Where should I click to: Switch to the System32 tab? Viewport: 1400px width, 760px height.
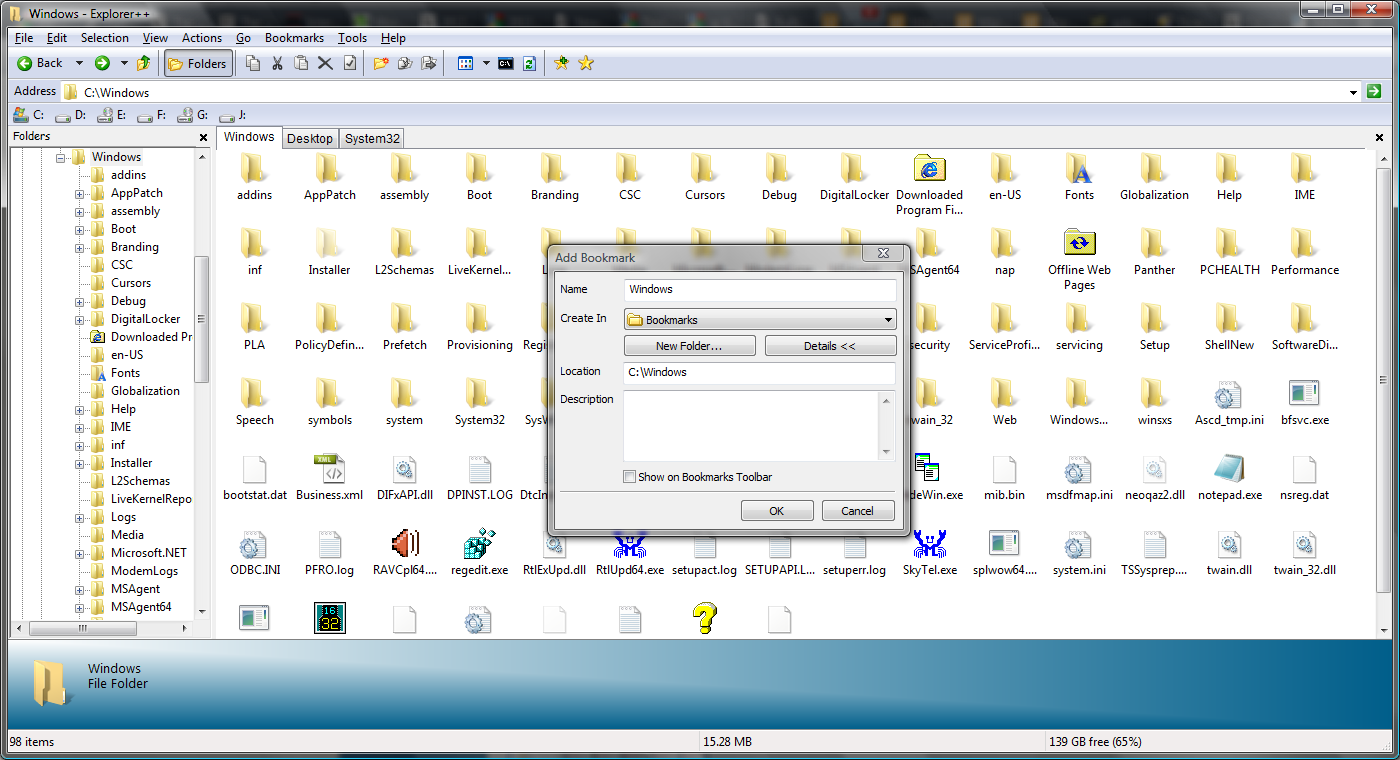pyautogui.click(x=372, y=138)
